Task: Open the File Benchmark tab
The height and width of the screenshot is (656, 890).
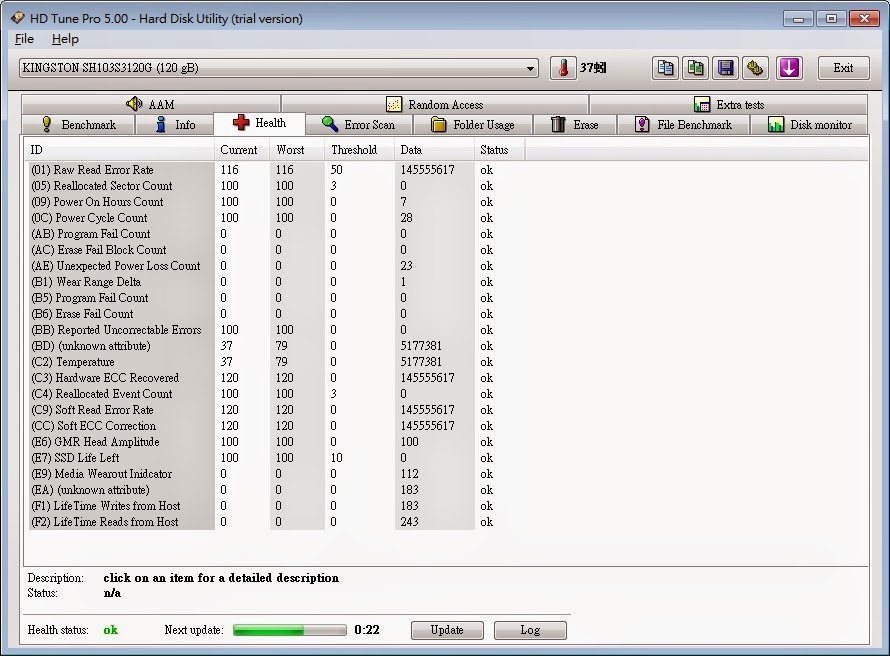Action: pos(683,124)
